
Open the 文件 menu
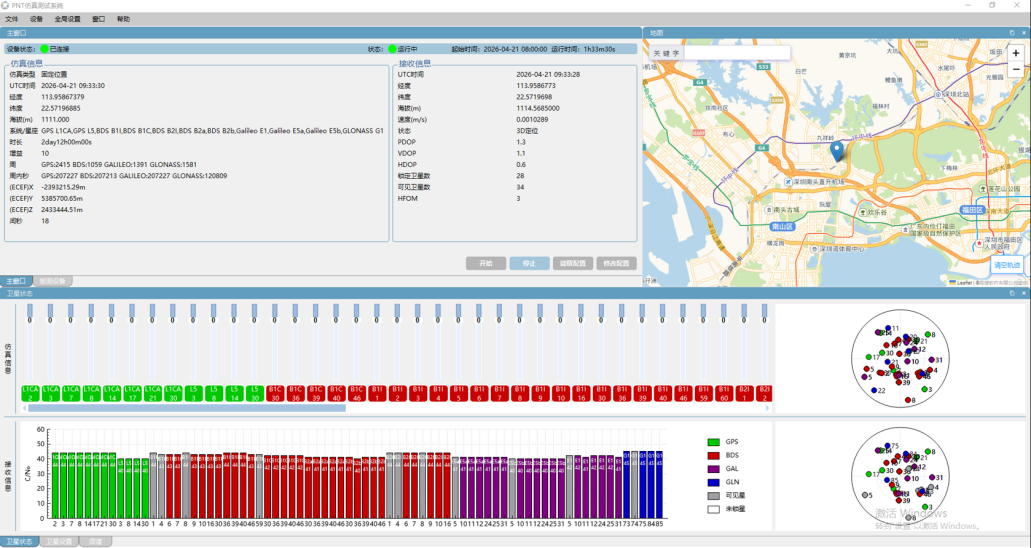point(12,19)
